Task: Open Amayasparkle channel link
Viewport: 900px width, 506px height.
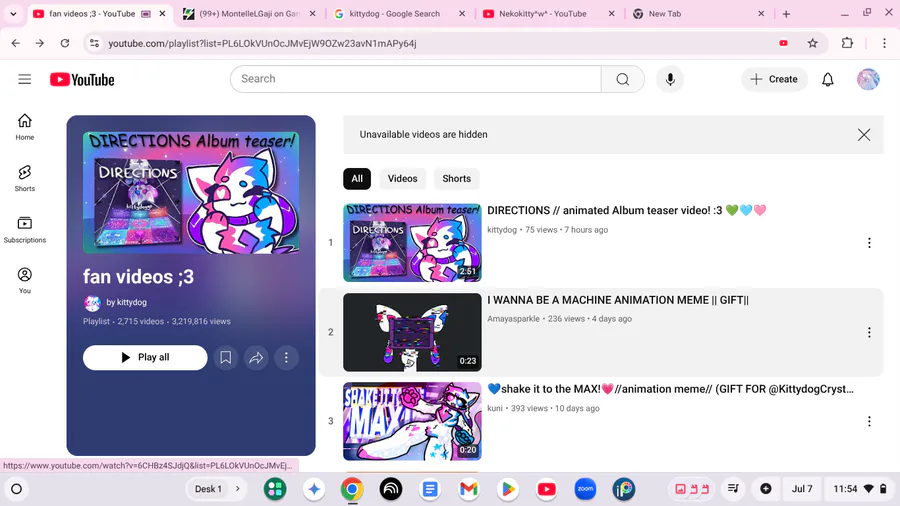Action: 513,319
